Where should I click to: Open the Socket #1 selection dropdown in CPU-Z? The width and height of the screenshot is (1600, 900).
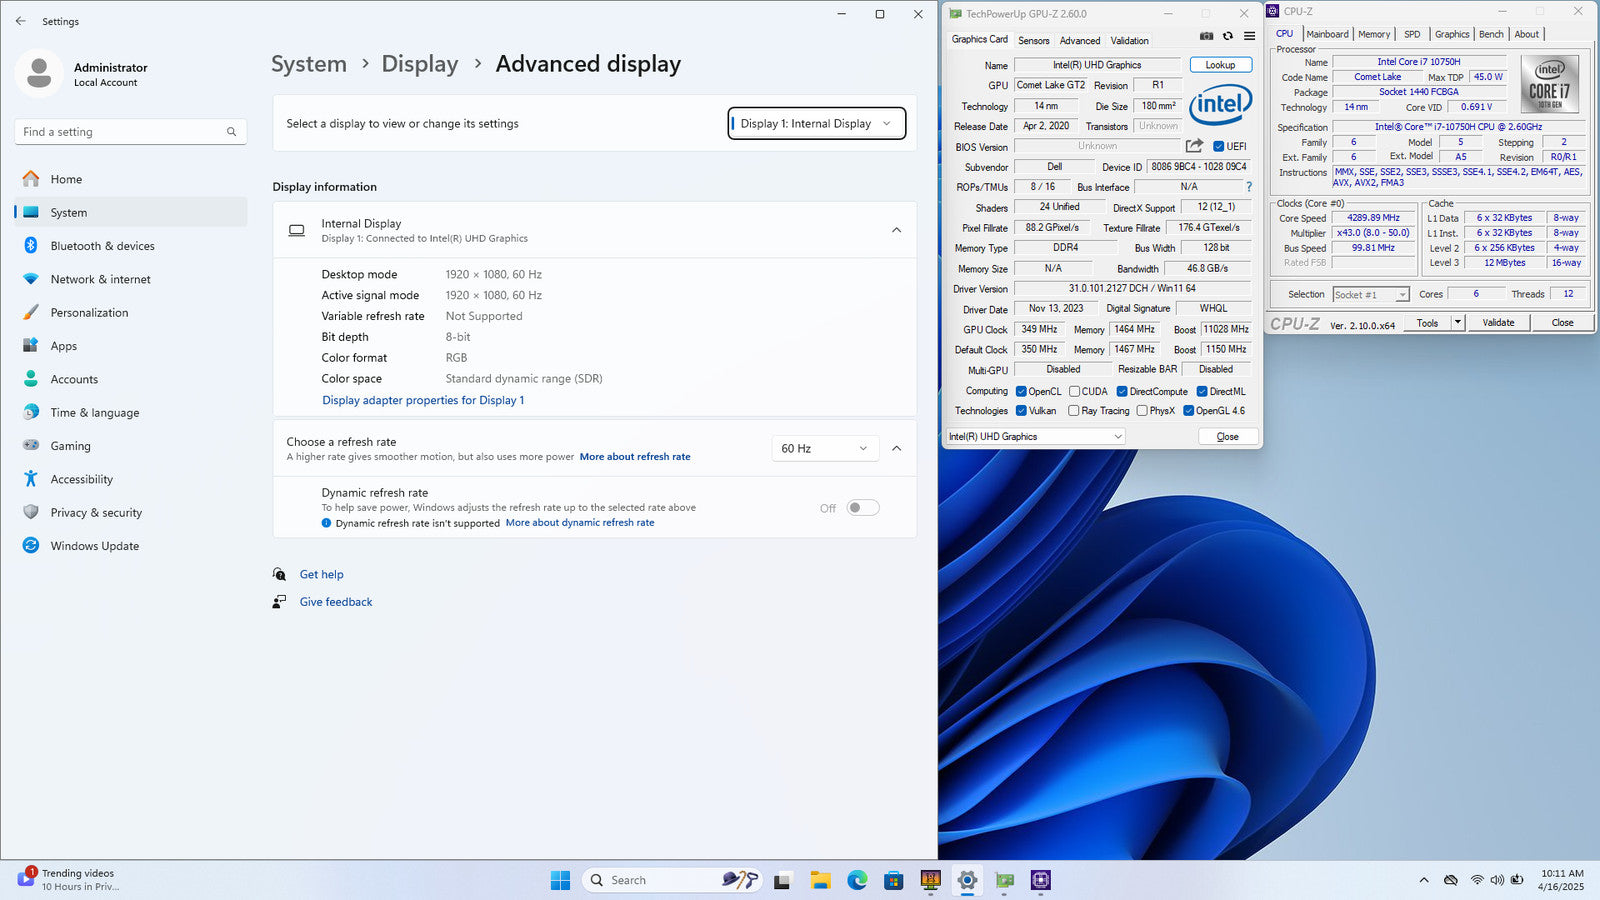point(1371,295)
